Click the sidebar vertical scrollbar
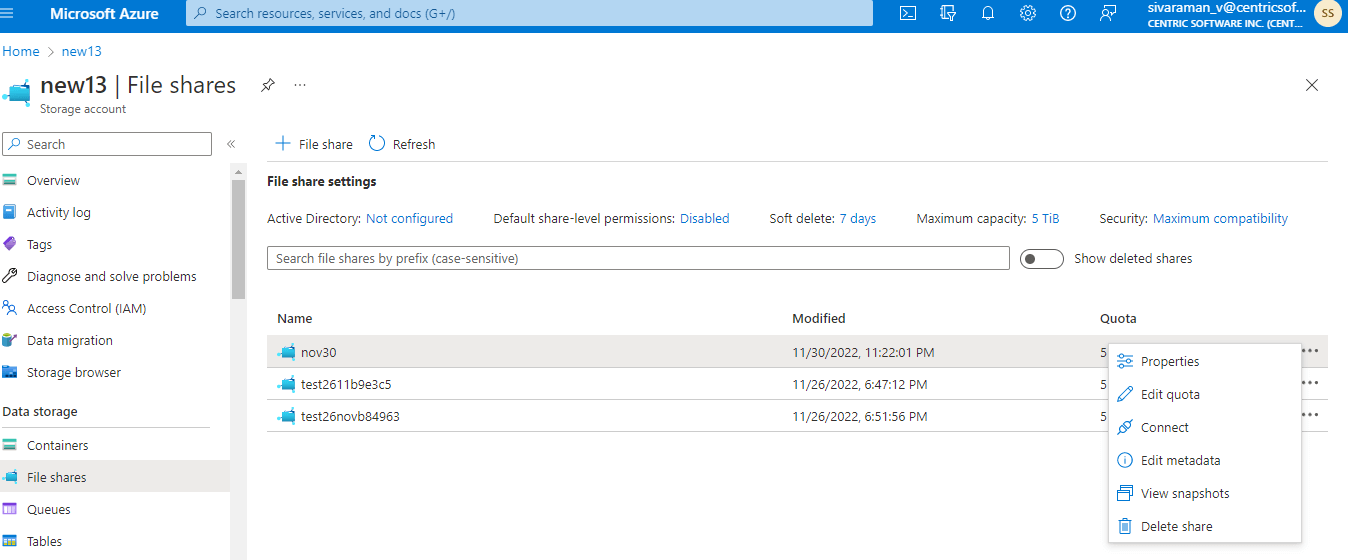Image resolution: width=1348 pixels, height=560 pixels. [238, 240]
